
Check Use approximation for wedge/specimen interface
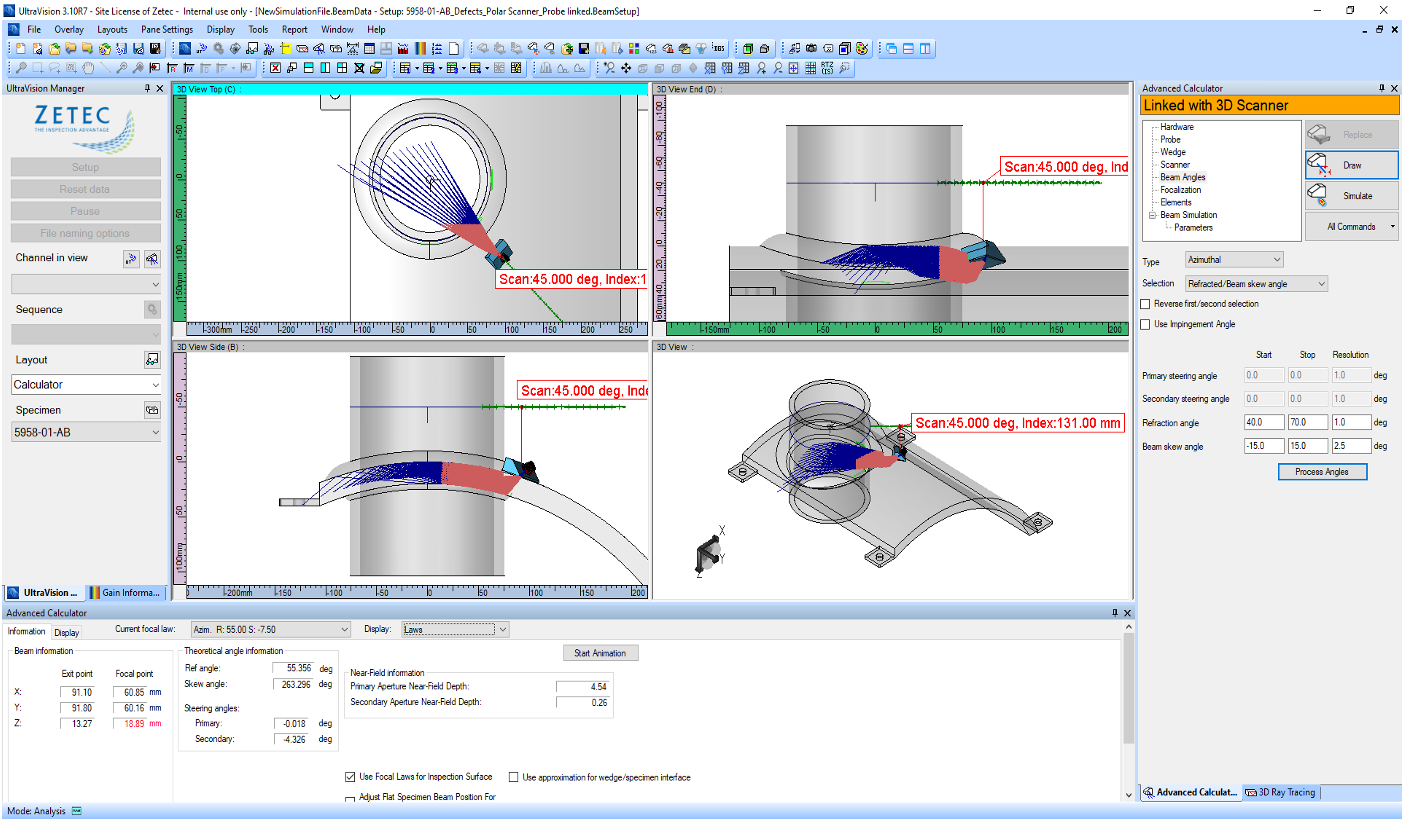coord(513,777)
